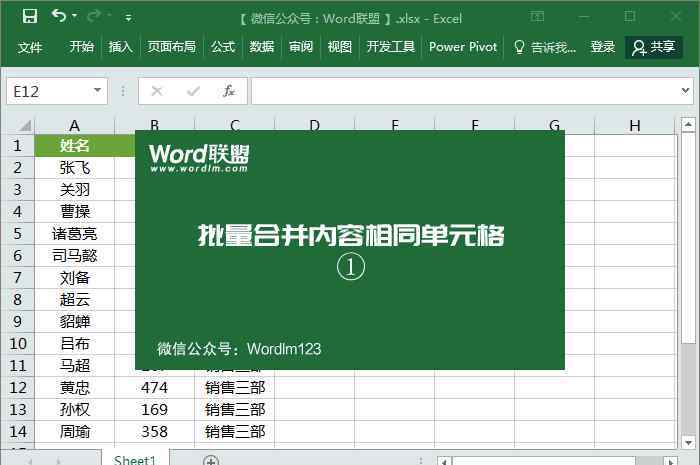The height and width of the screenshot is (465, 700).
Task: Open the 开发工具 ribbon tab
Action: coord(391,46)
